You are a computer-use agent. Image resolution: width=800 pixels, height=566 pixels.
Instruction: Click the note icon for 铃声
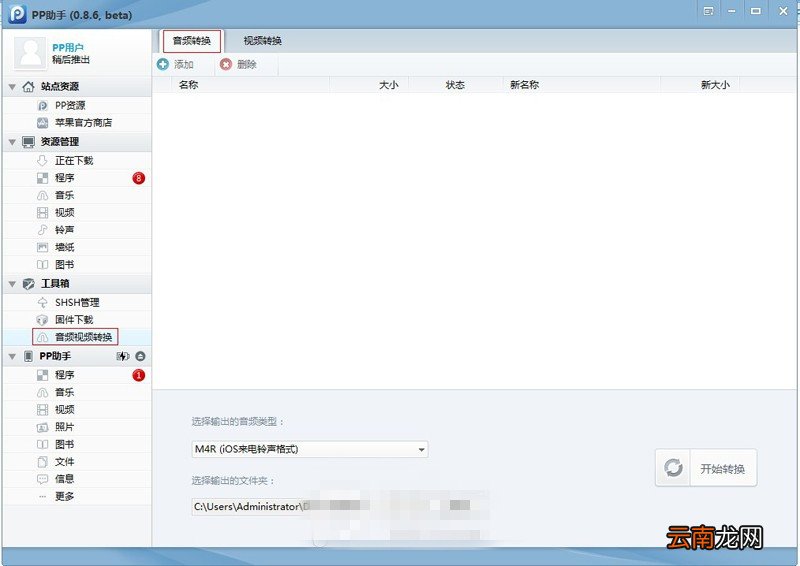[43, 230]
